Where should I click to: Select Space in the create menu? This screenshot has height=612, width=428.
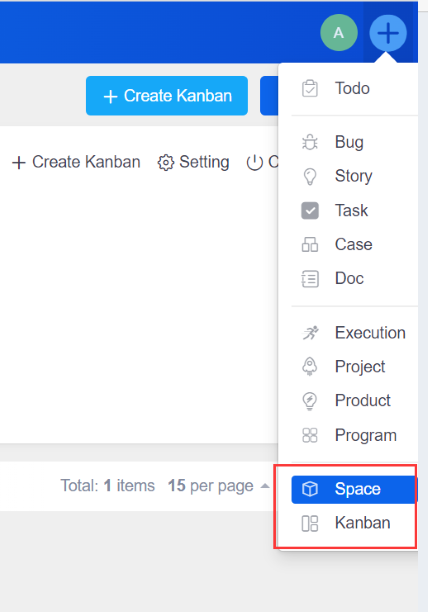tap(355, 489)
